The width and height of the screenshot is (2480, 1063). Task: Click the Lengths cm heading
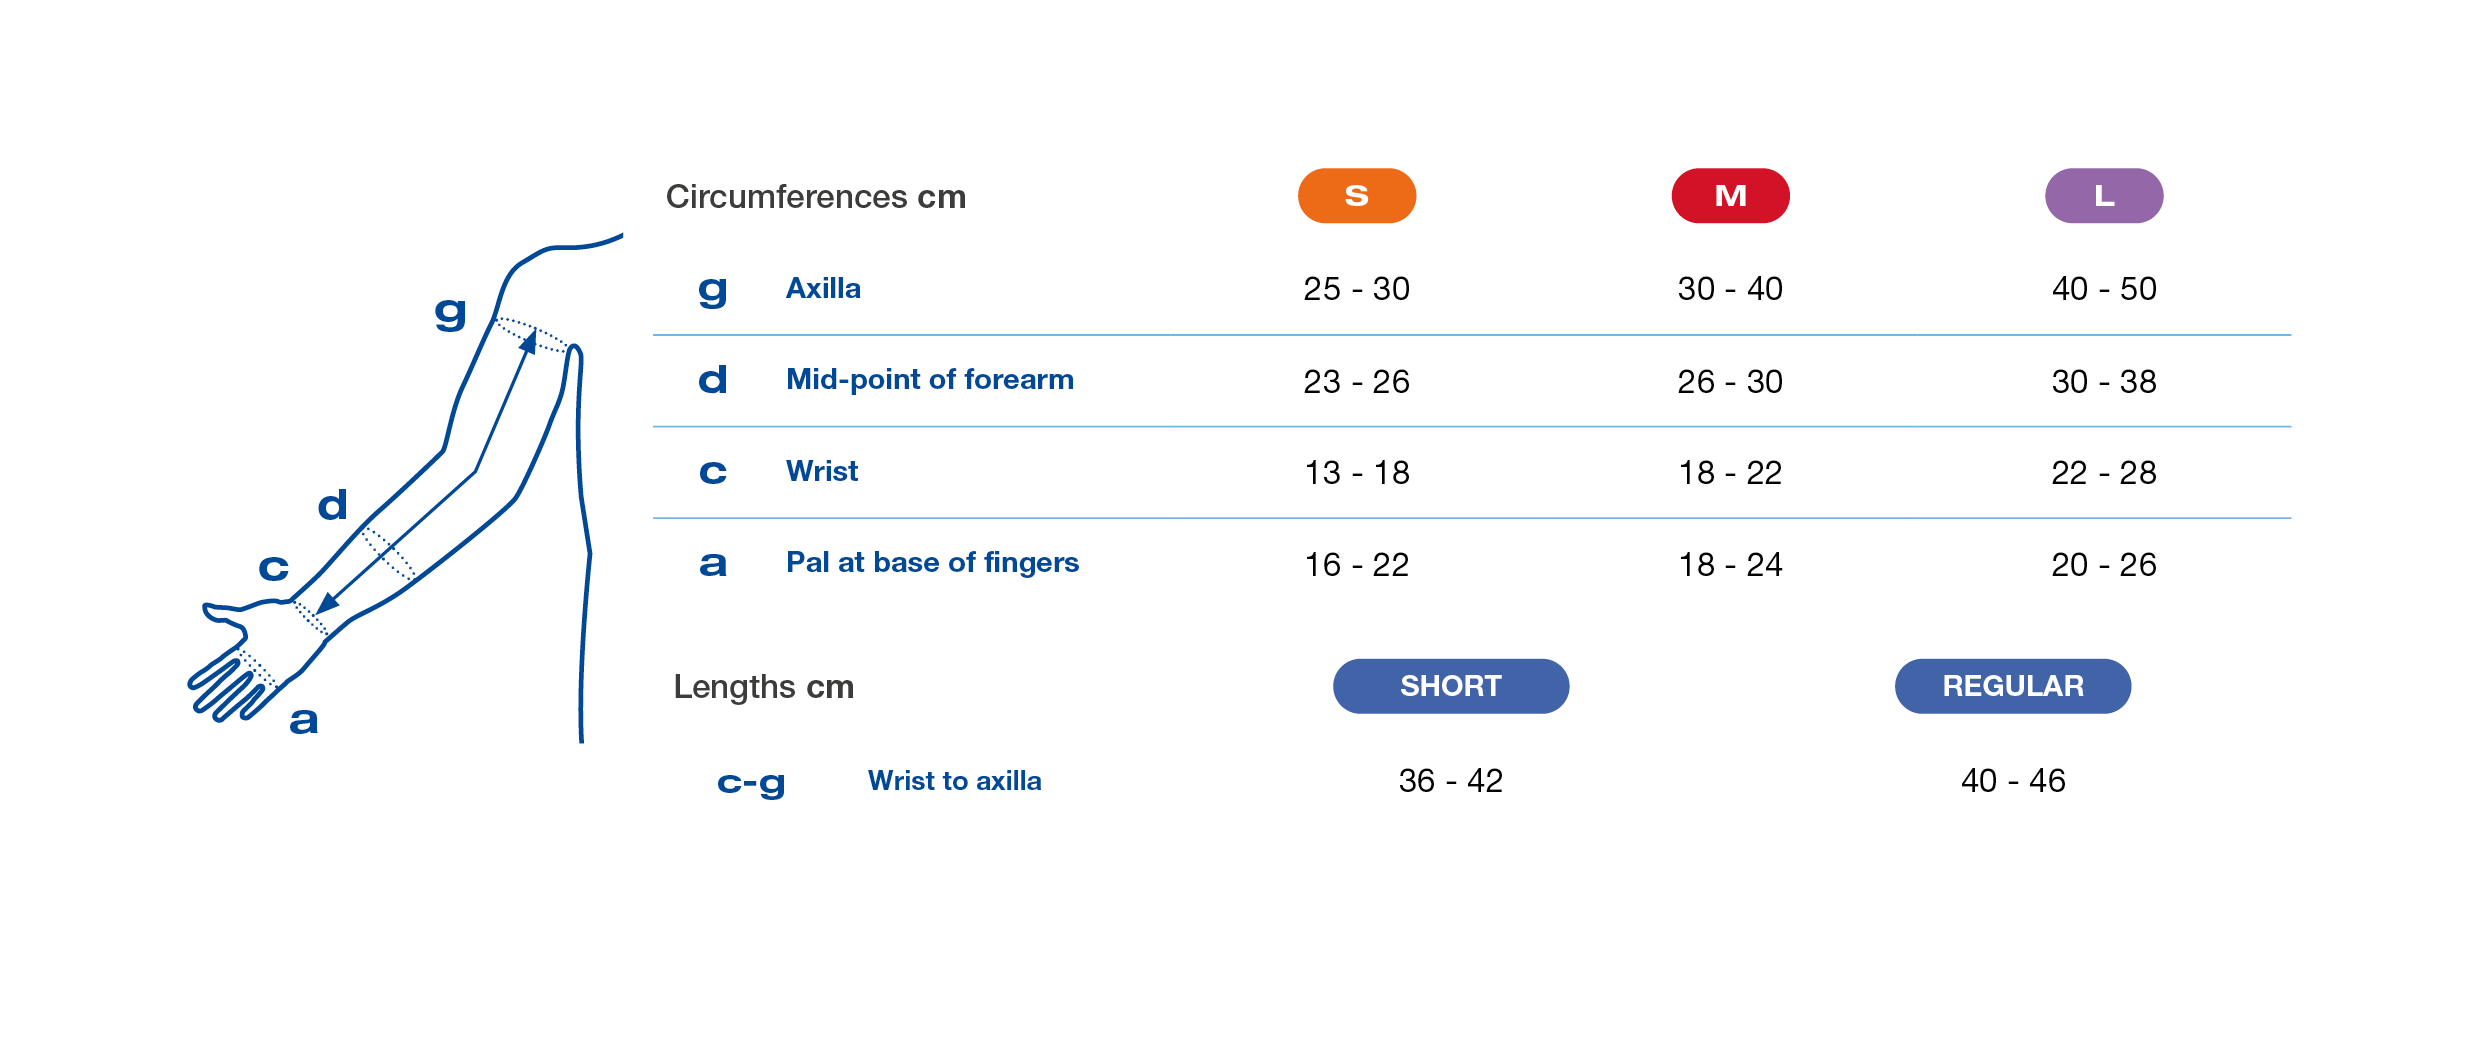pos(764,687)
